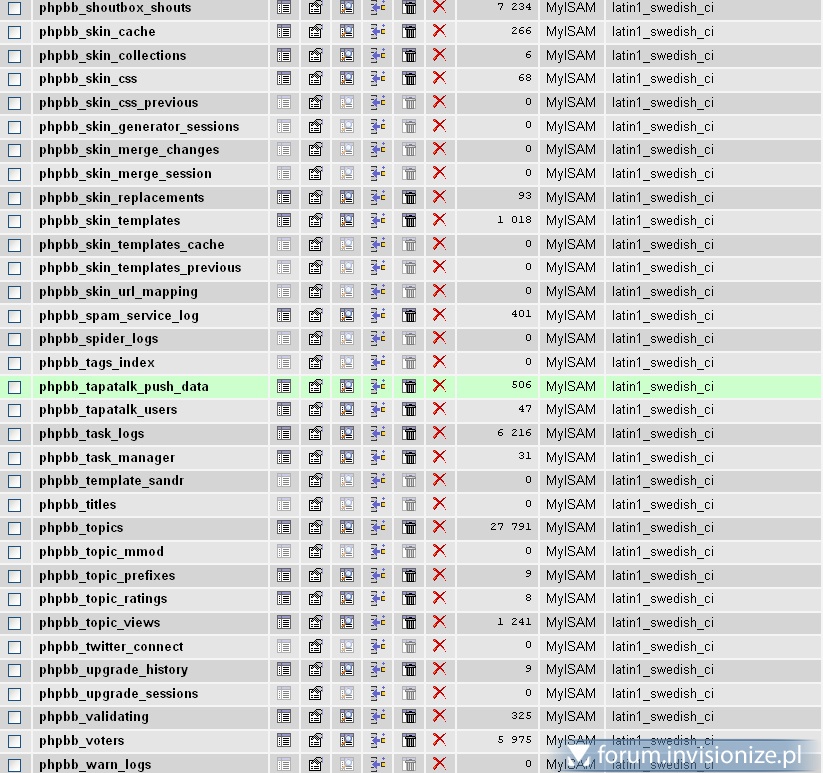Structure icon for phpbb_spider_logs row
This screenshot has height=773, width=823.
315,339
